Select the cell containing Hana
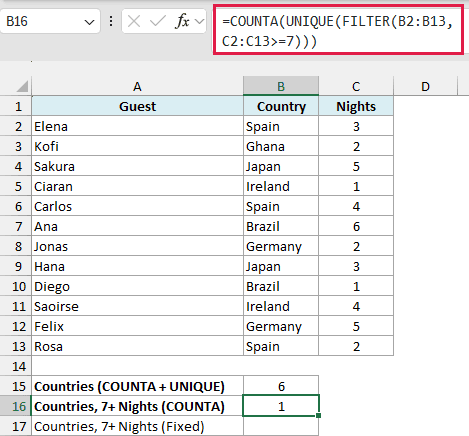This screenshot has height=436, width=469. 137,266
